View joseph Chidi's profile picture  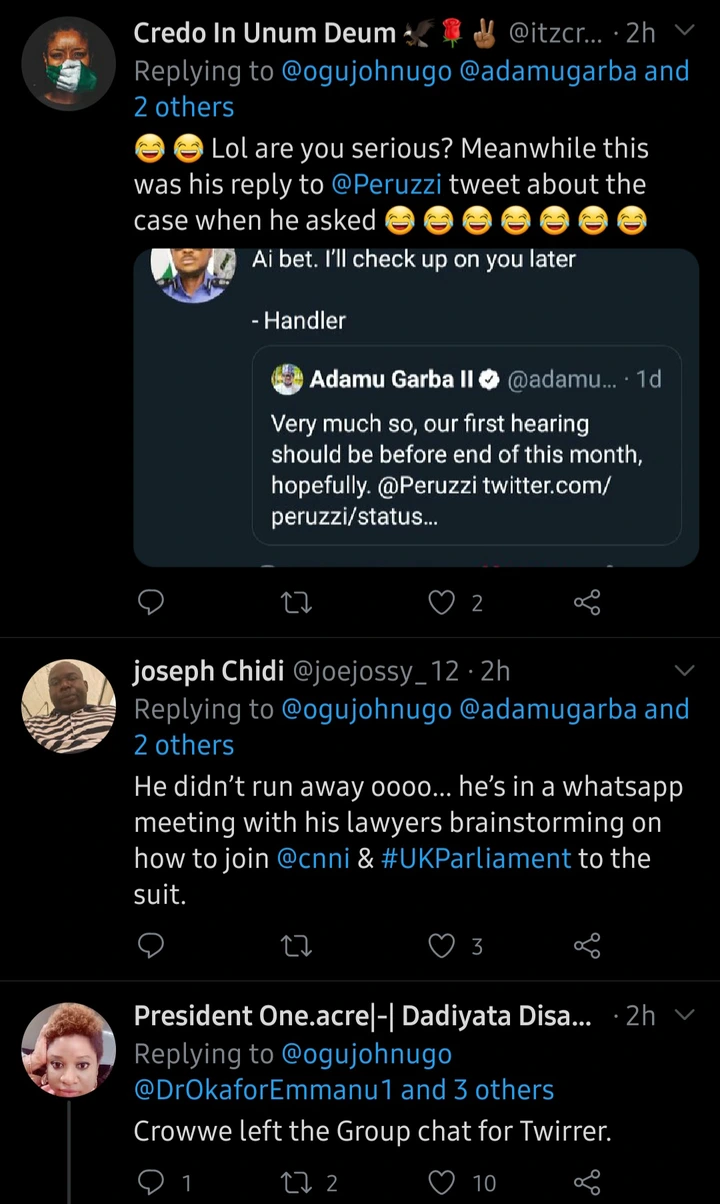[x=69, y=706]
